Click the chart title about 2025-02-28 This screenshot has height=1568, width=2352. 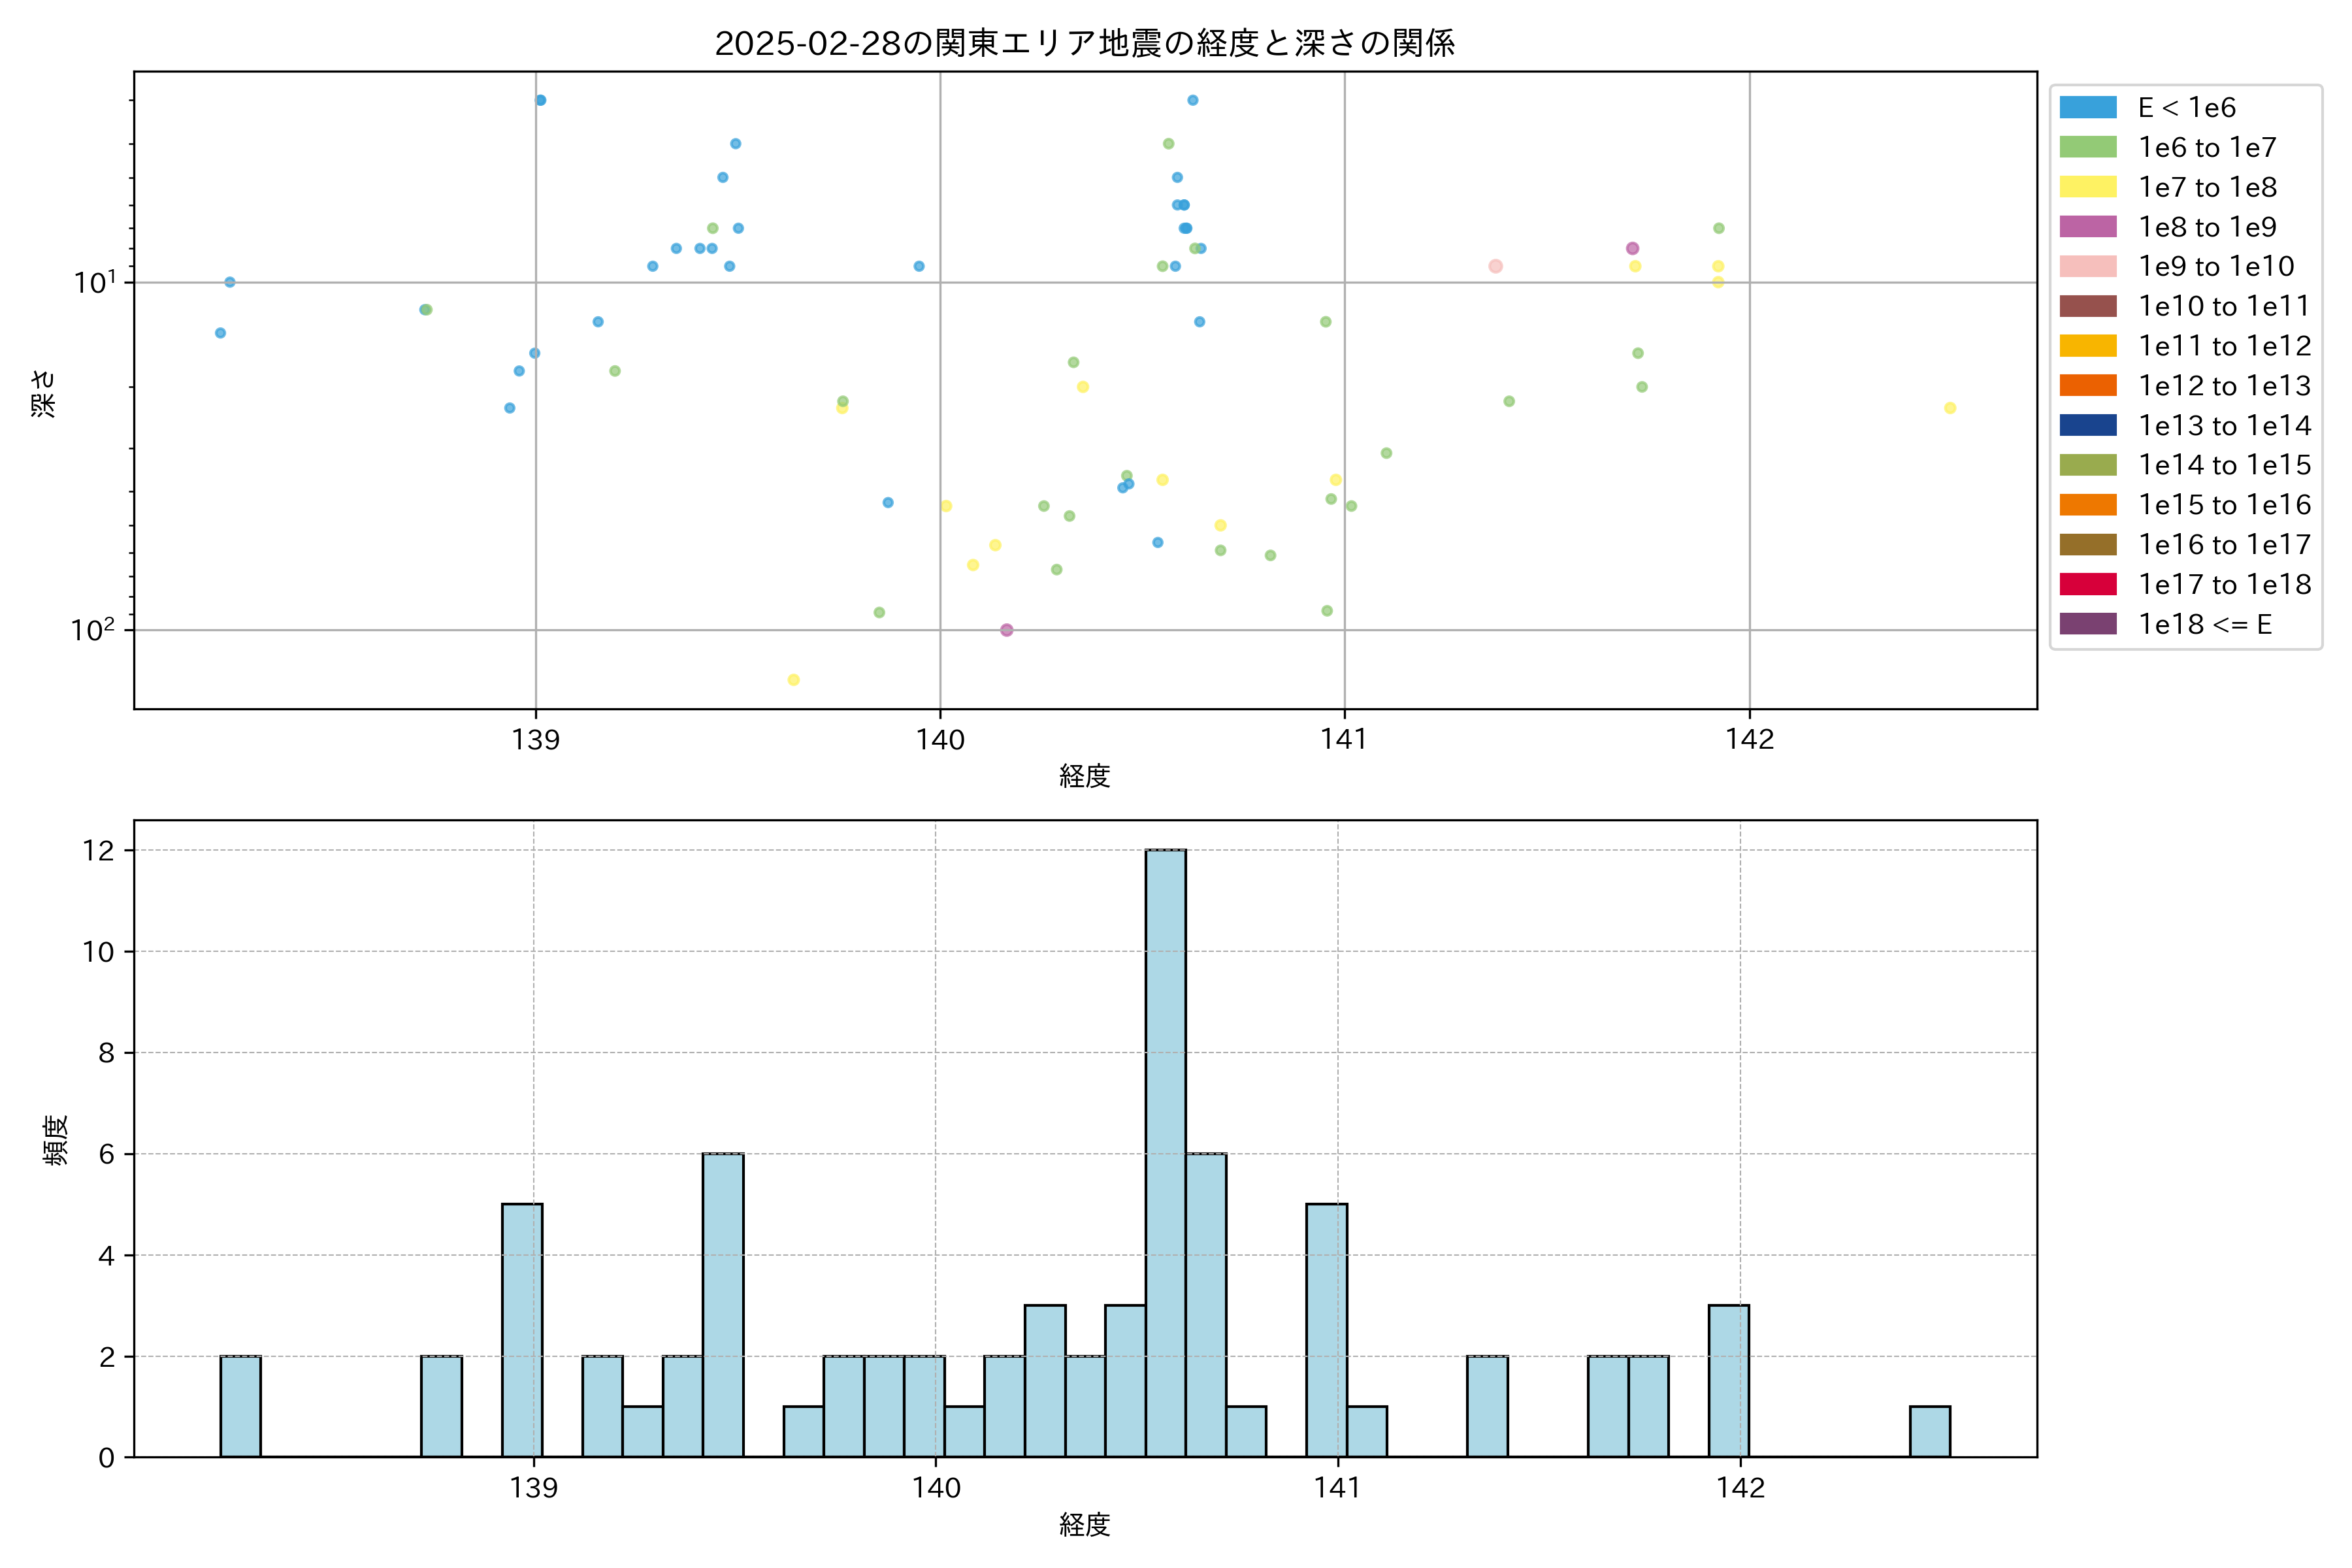[1084, 43]
